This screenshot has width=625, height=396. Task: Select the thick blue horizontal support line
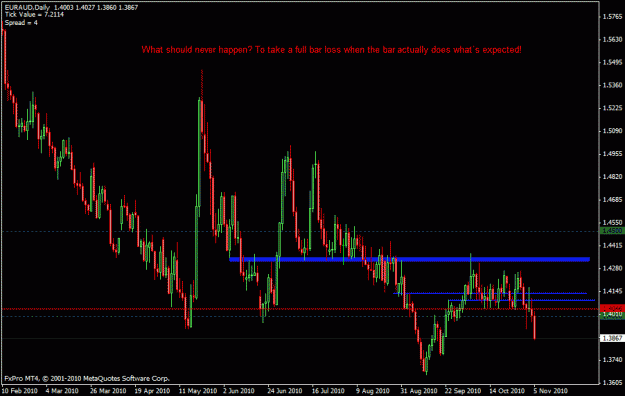(409, 260)
